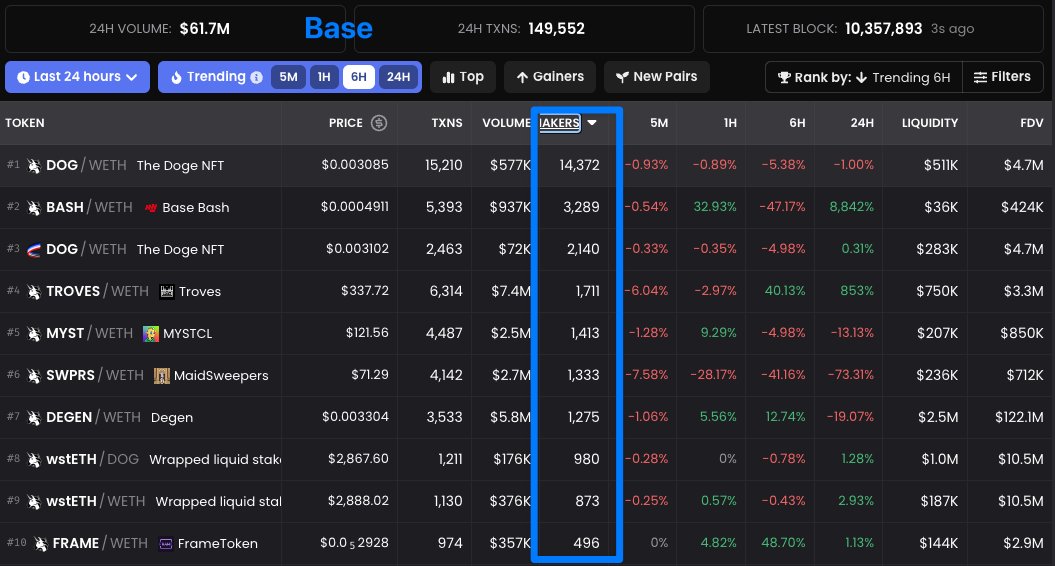This screenshot has width=1055, height=566.
Task: Sort by the 1H column header
Action: pyautogui.click(x=730, y=123)
